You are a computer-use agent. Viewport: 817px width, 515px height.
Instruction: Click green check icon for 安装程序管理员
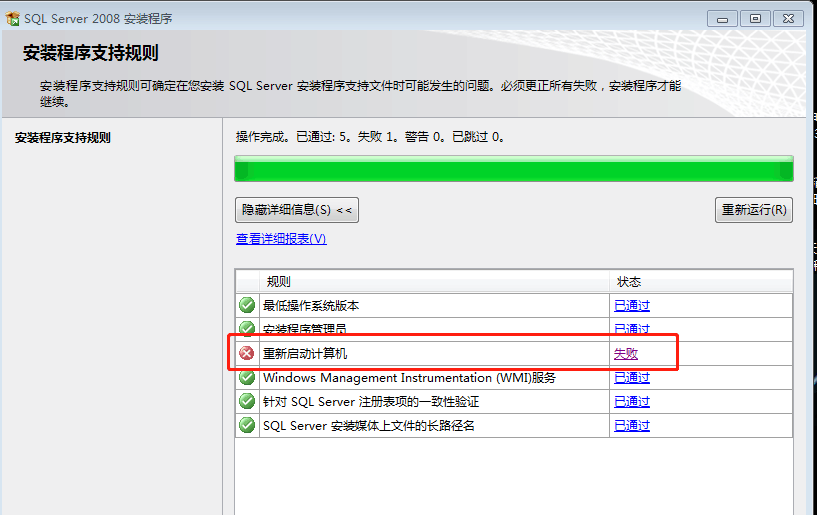pos(247,328)
